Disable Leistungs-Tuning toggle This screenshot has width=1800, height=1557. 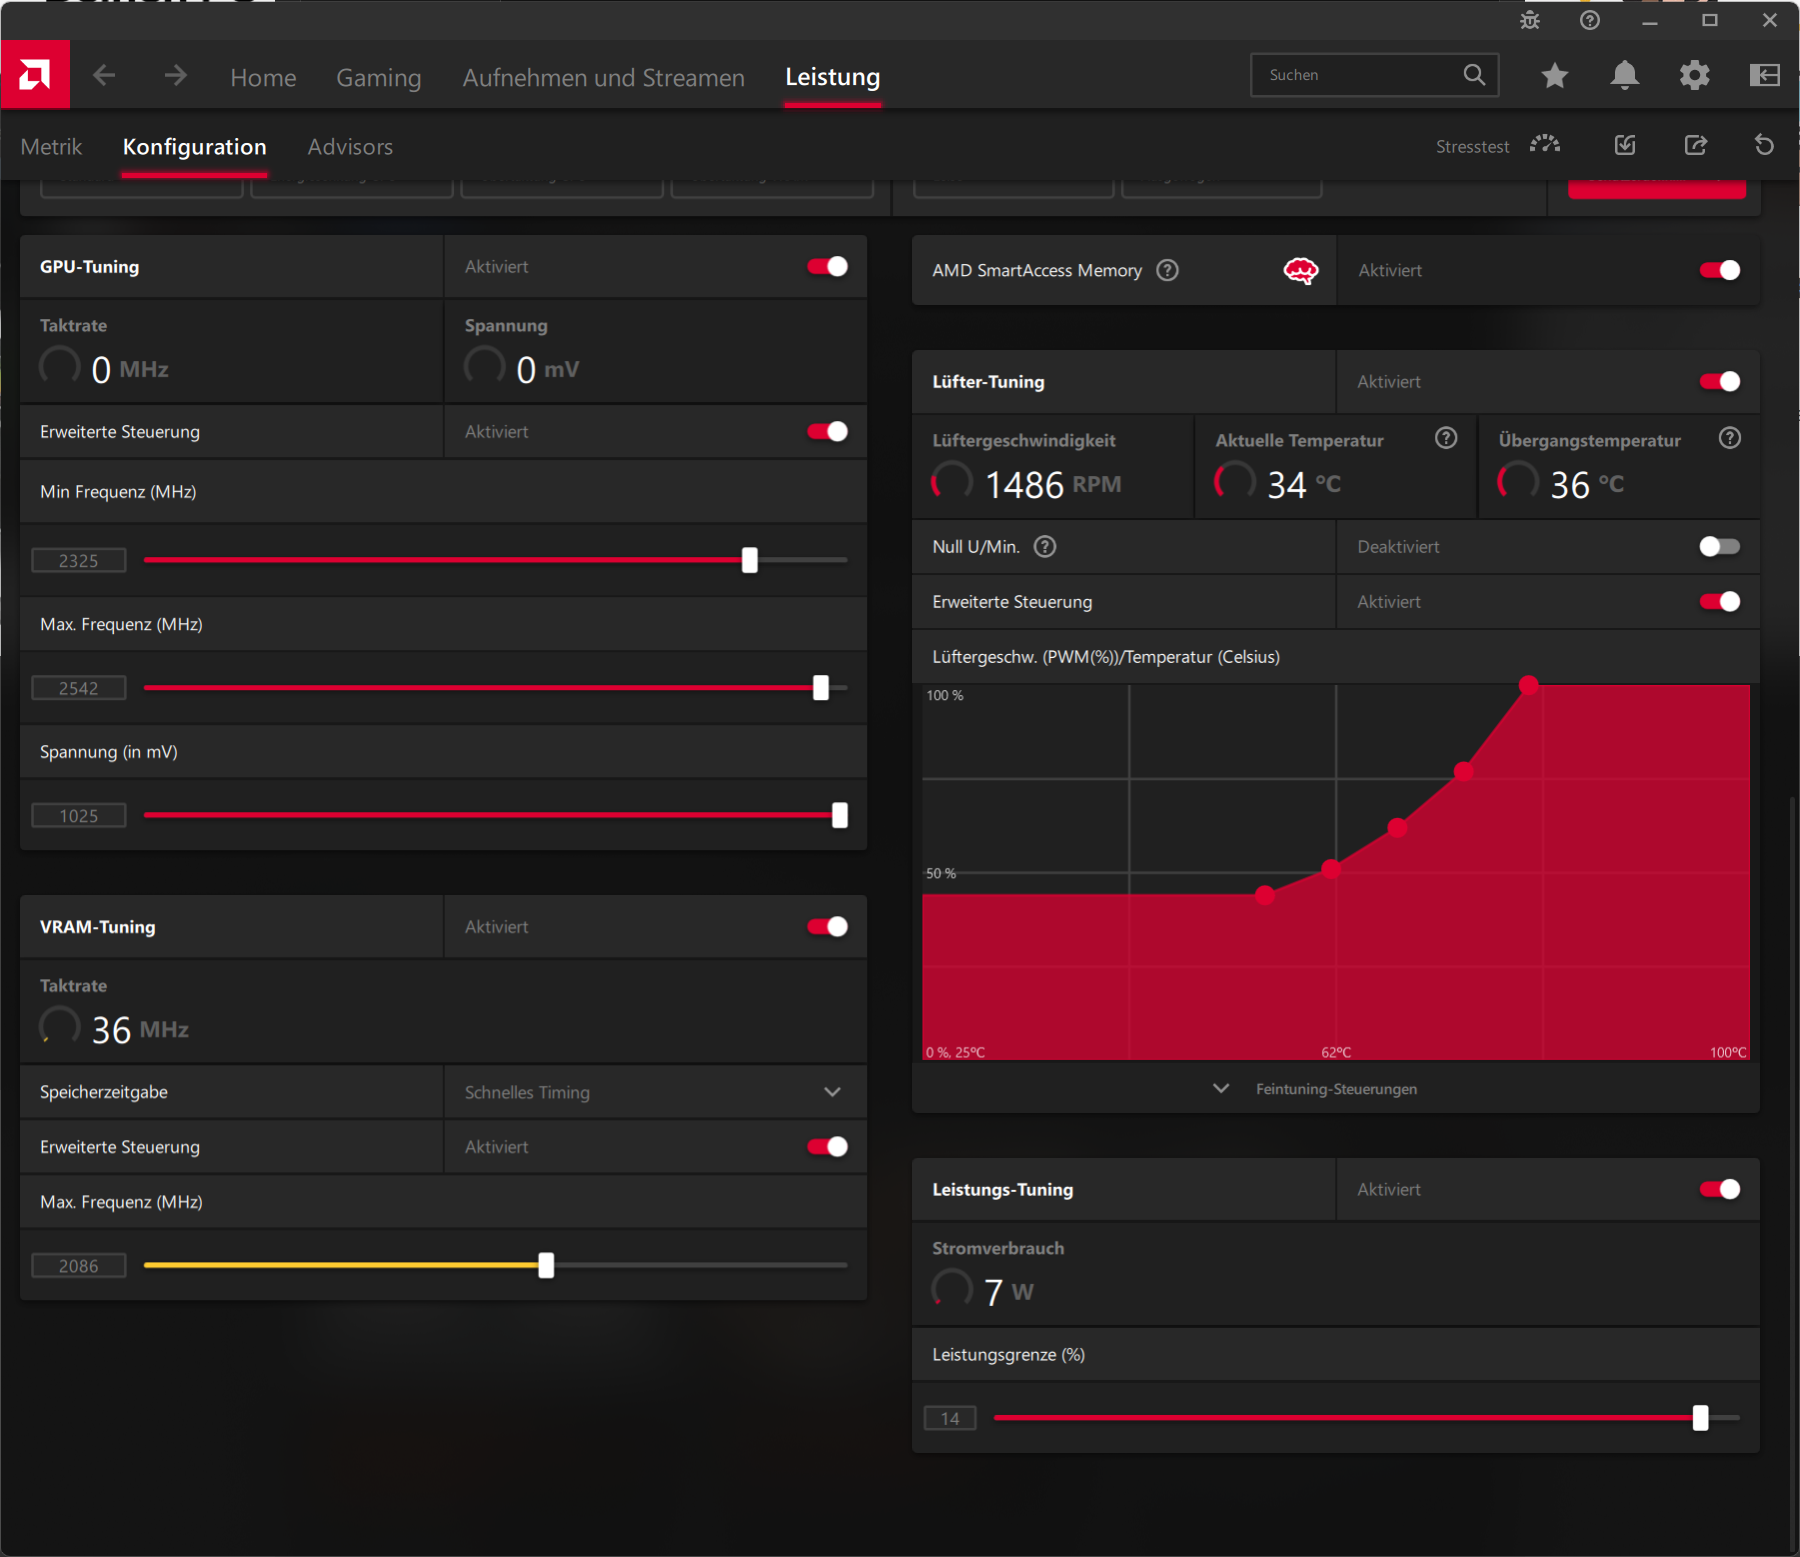pos(1720,1189)
